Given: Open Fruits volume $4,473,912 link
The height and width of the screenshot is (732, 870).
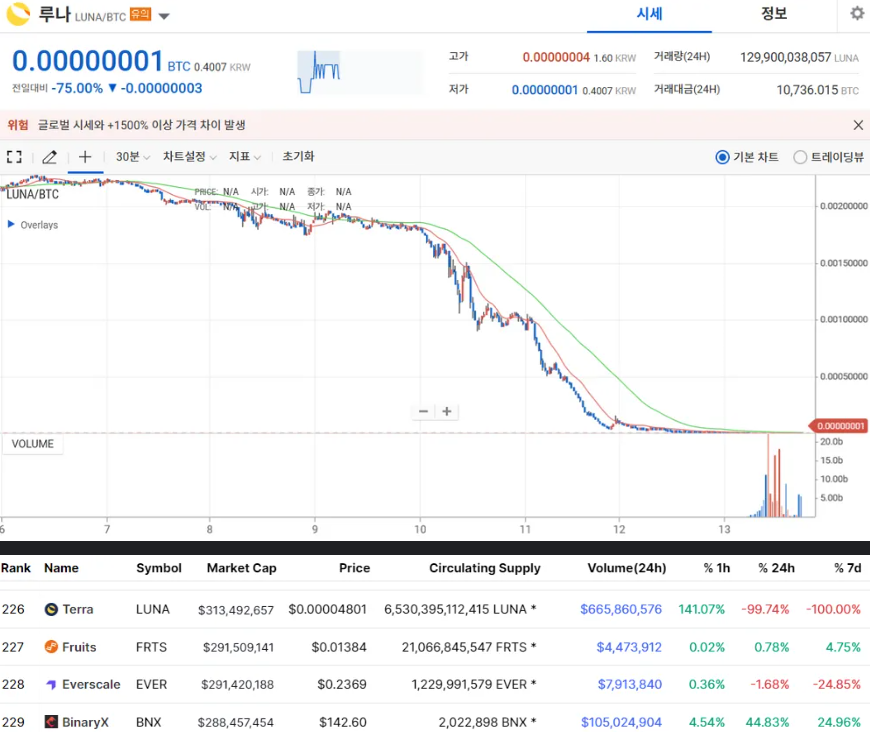Looking at the screenshot, I should click(629, 647).
